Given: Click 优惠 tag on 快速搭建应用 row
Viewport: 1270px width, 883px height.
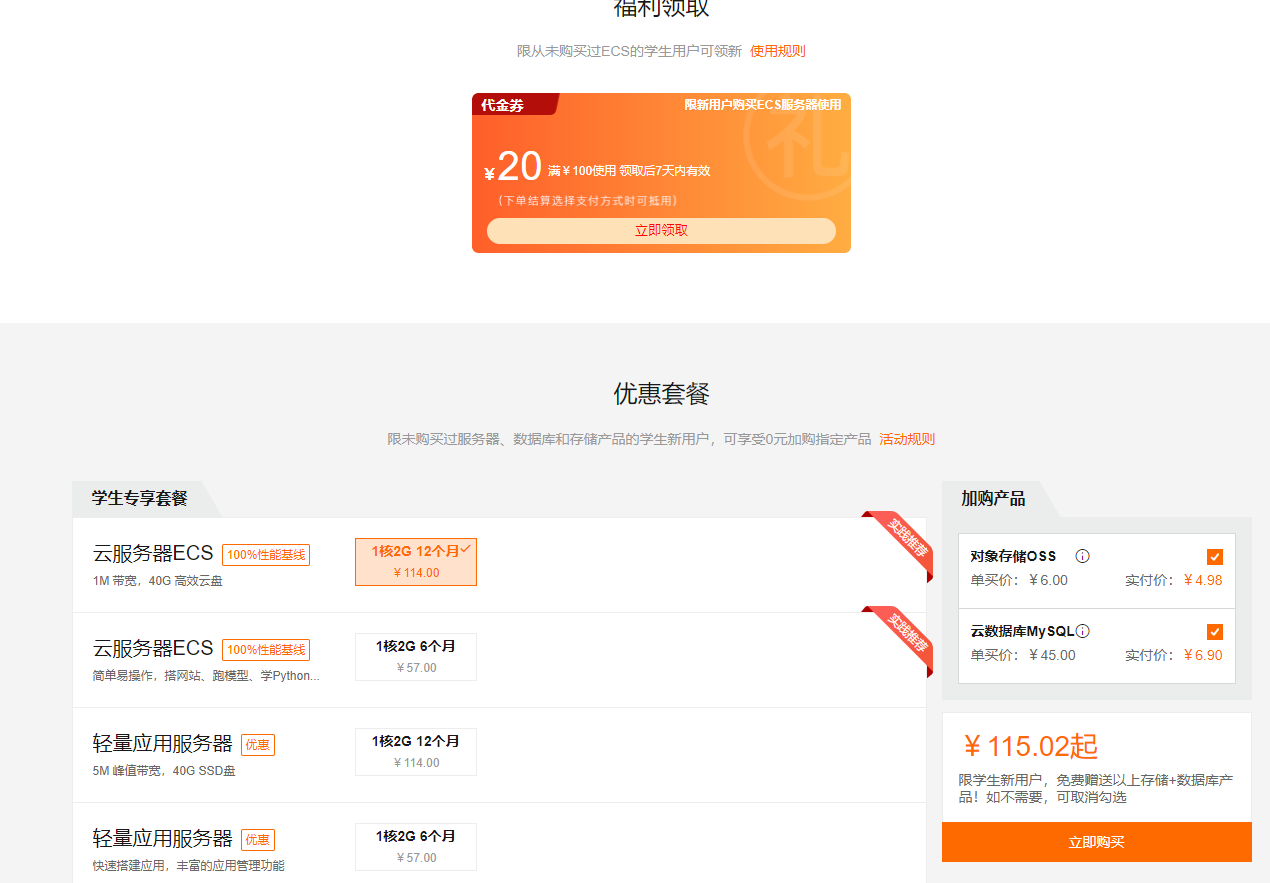Looking at the screenshot, I should (258, 840).
